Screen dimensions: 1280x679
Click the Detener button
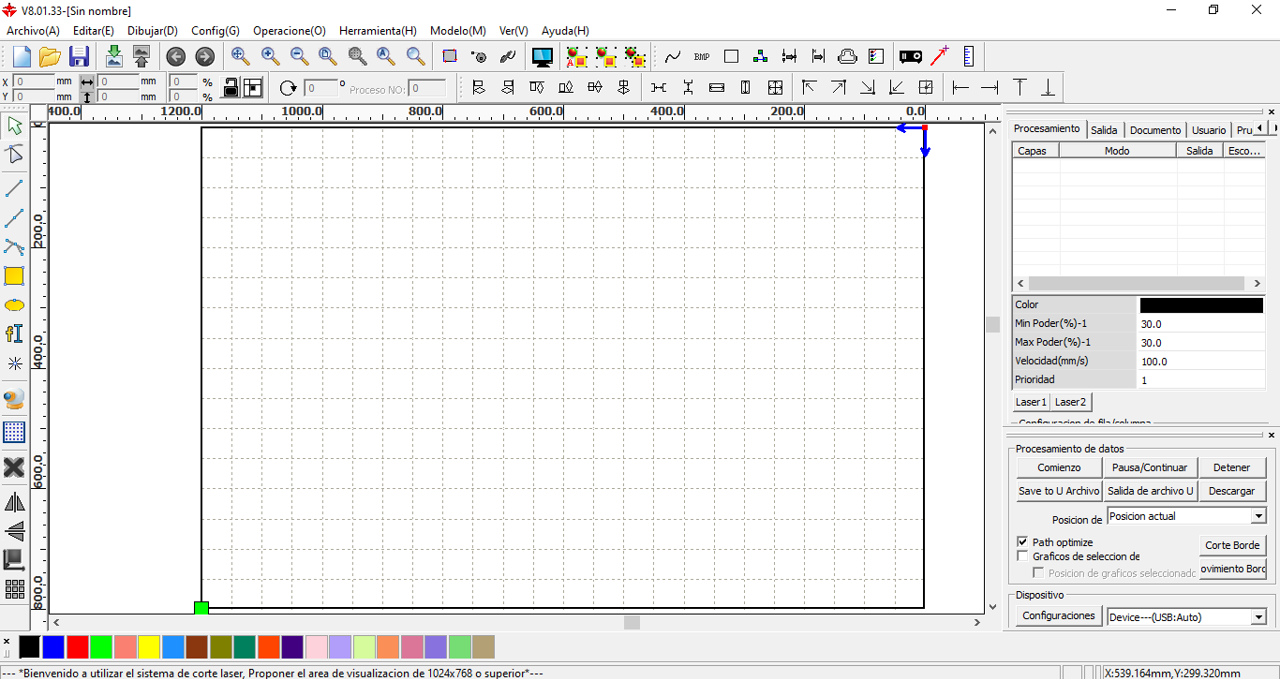(x=1232, y=467)
